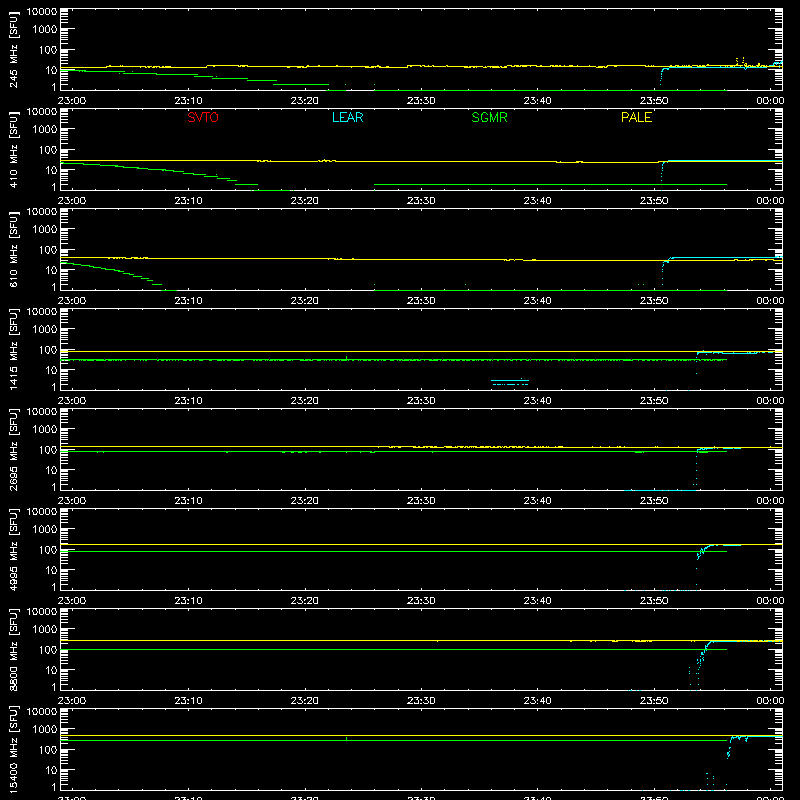Select the 8800 MHz [SFU] axis title
800x800 pixels.
tap(14, 649)
